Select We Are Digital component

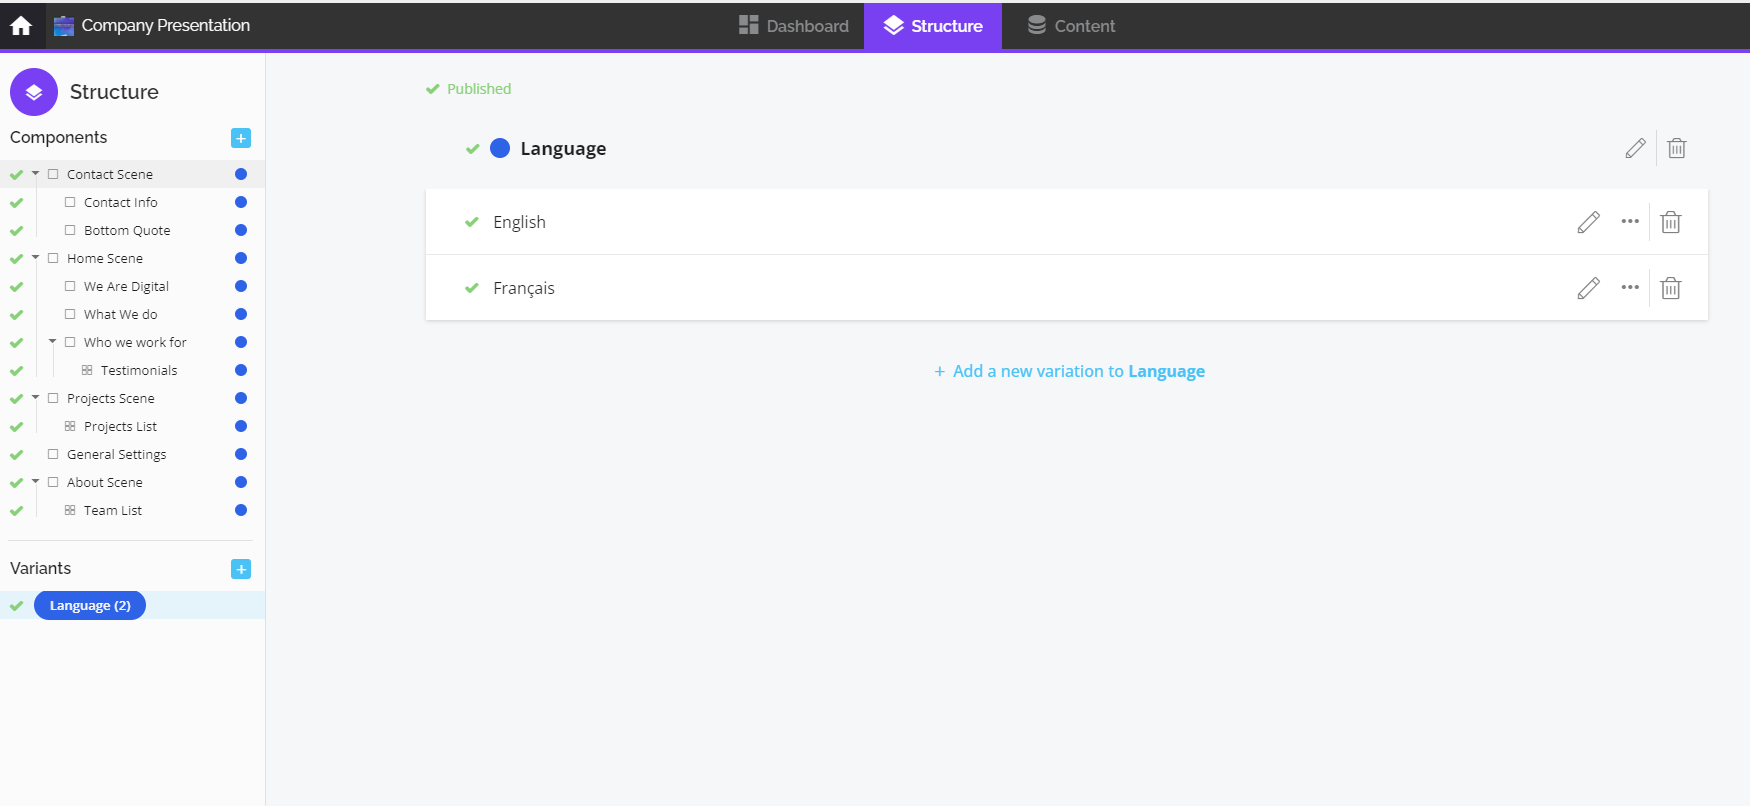pyautogui.click(x=126, y=286)
